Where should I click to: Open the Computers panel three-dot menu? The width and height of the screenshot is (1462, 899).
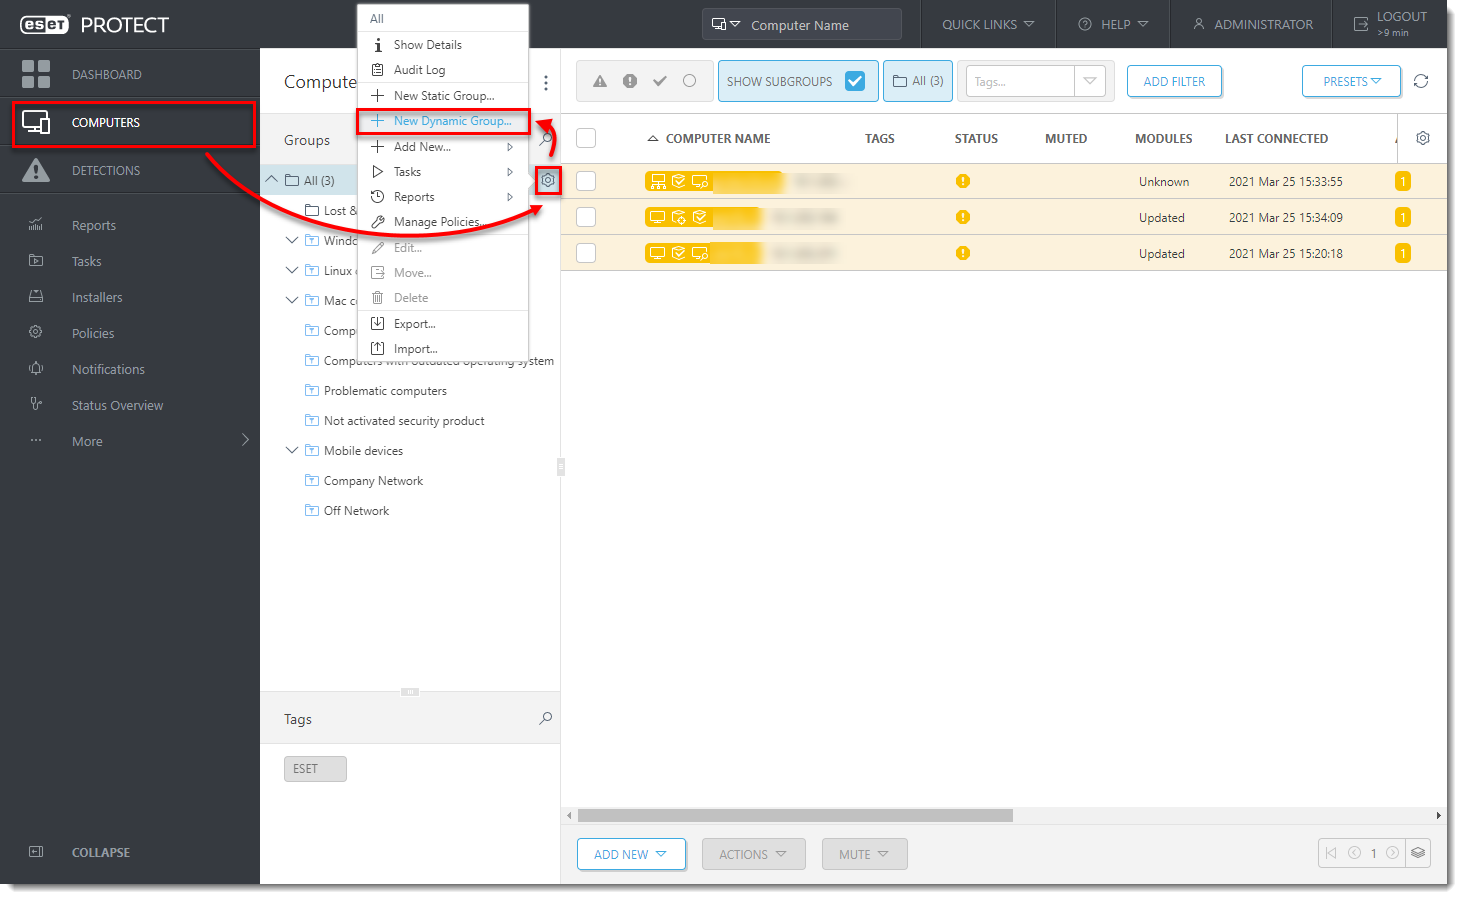point(546,82)
